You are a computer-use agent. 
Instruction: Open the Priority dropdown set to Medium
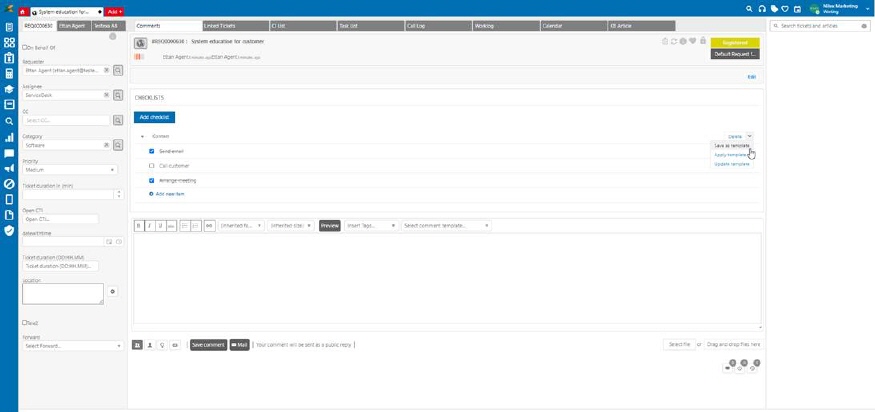coord(72,170)
